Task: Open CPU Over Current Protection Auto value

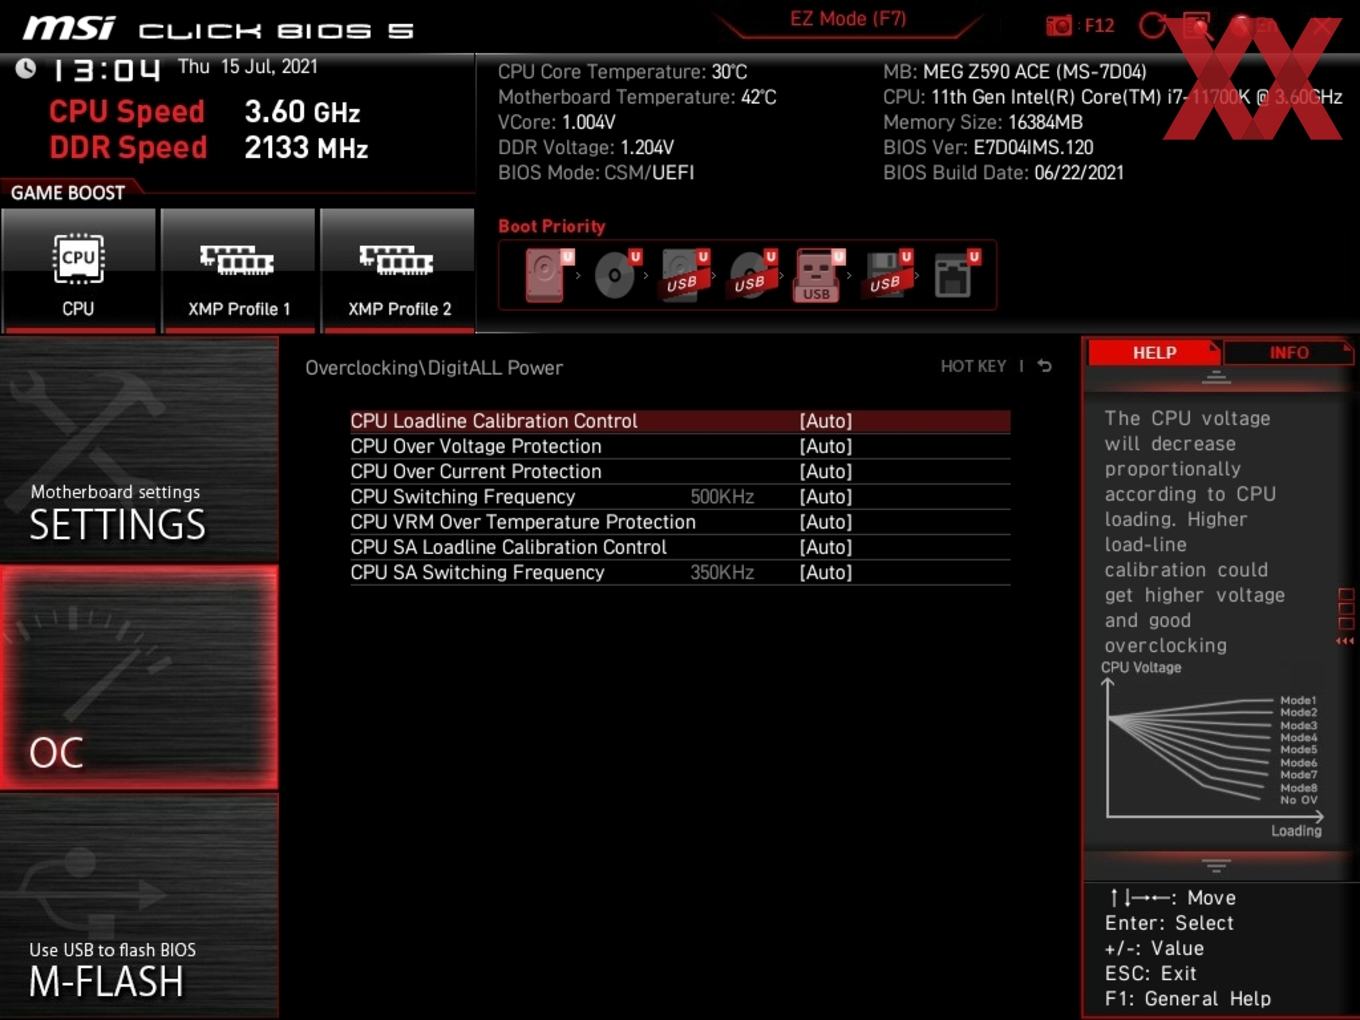Action: 826,471
